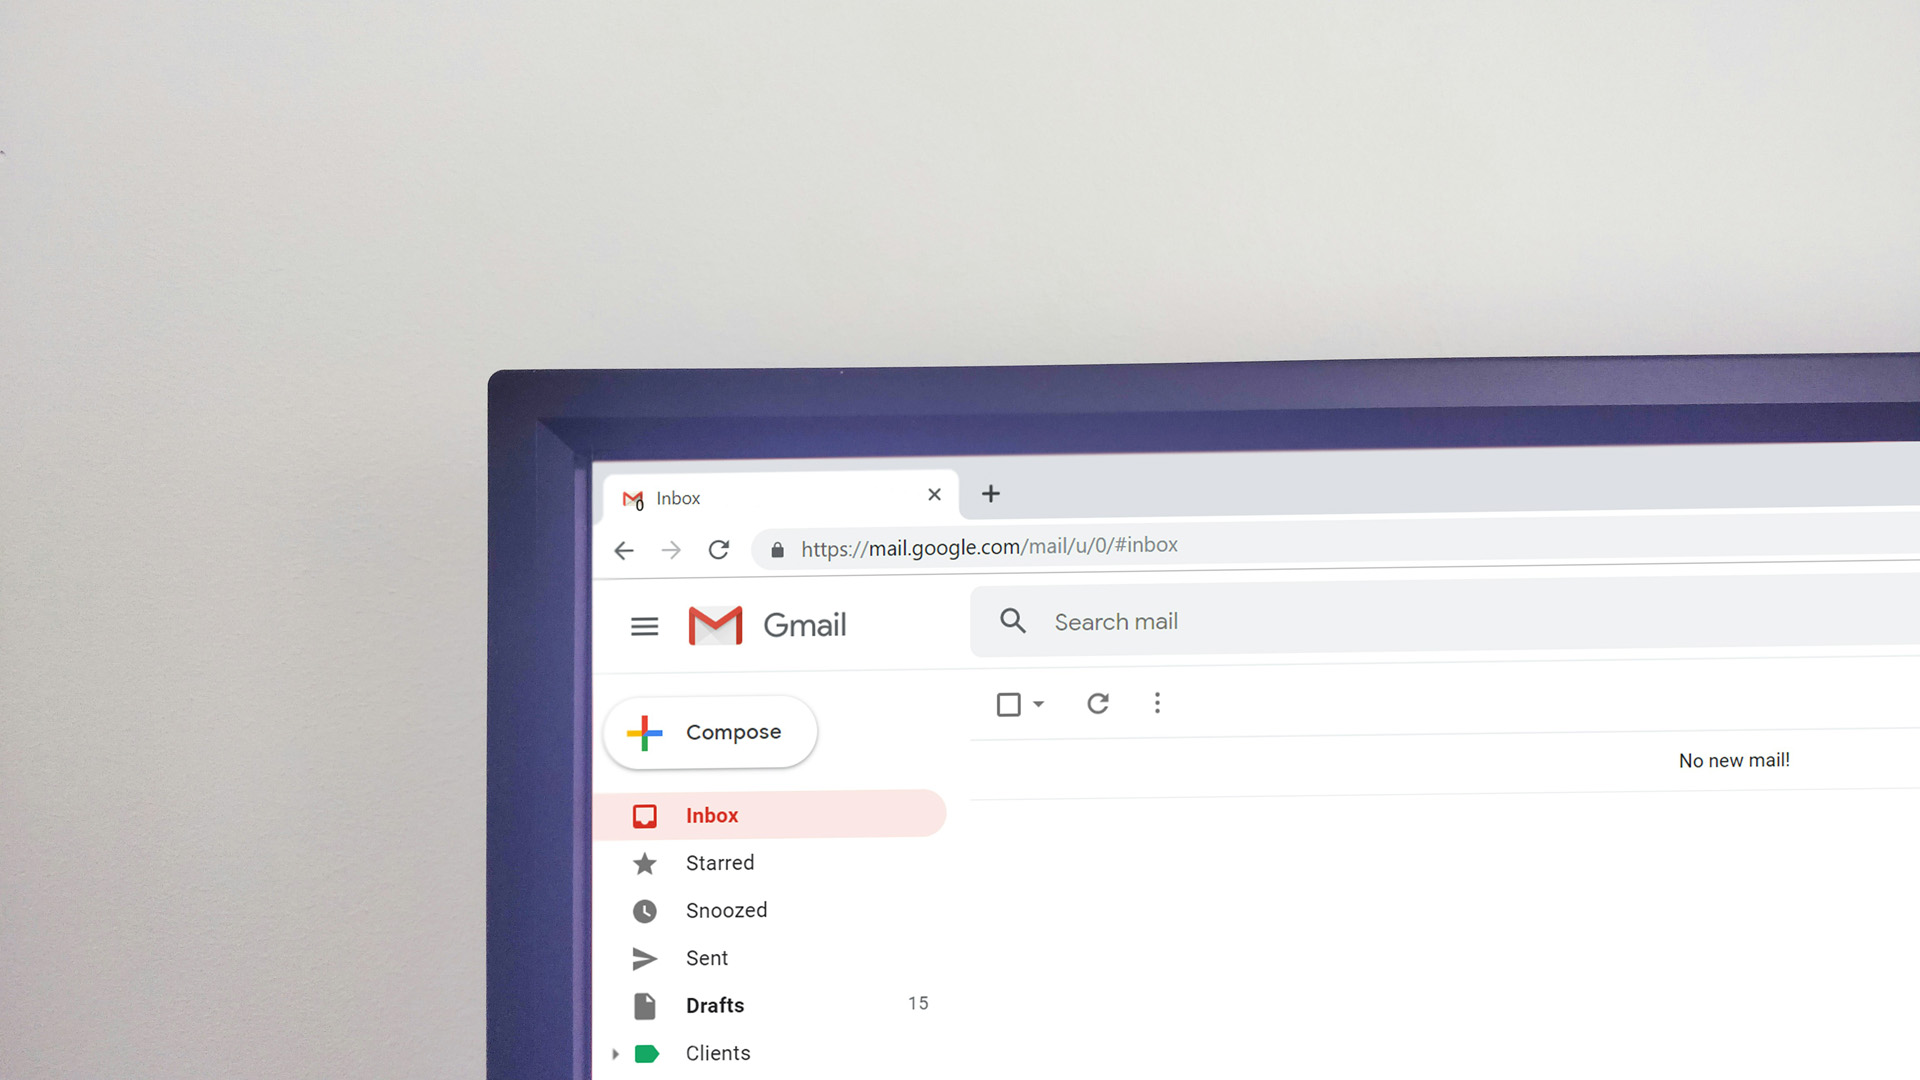
Task: Open the Drafts folder
Action: coord(712,1005)
